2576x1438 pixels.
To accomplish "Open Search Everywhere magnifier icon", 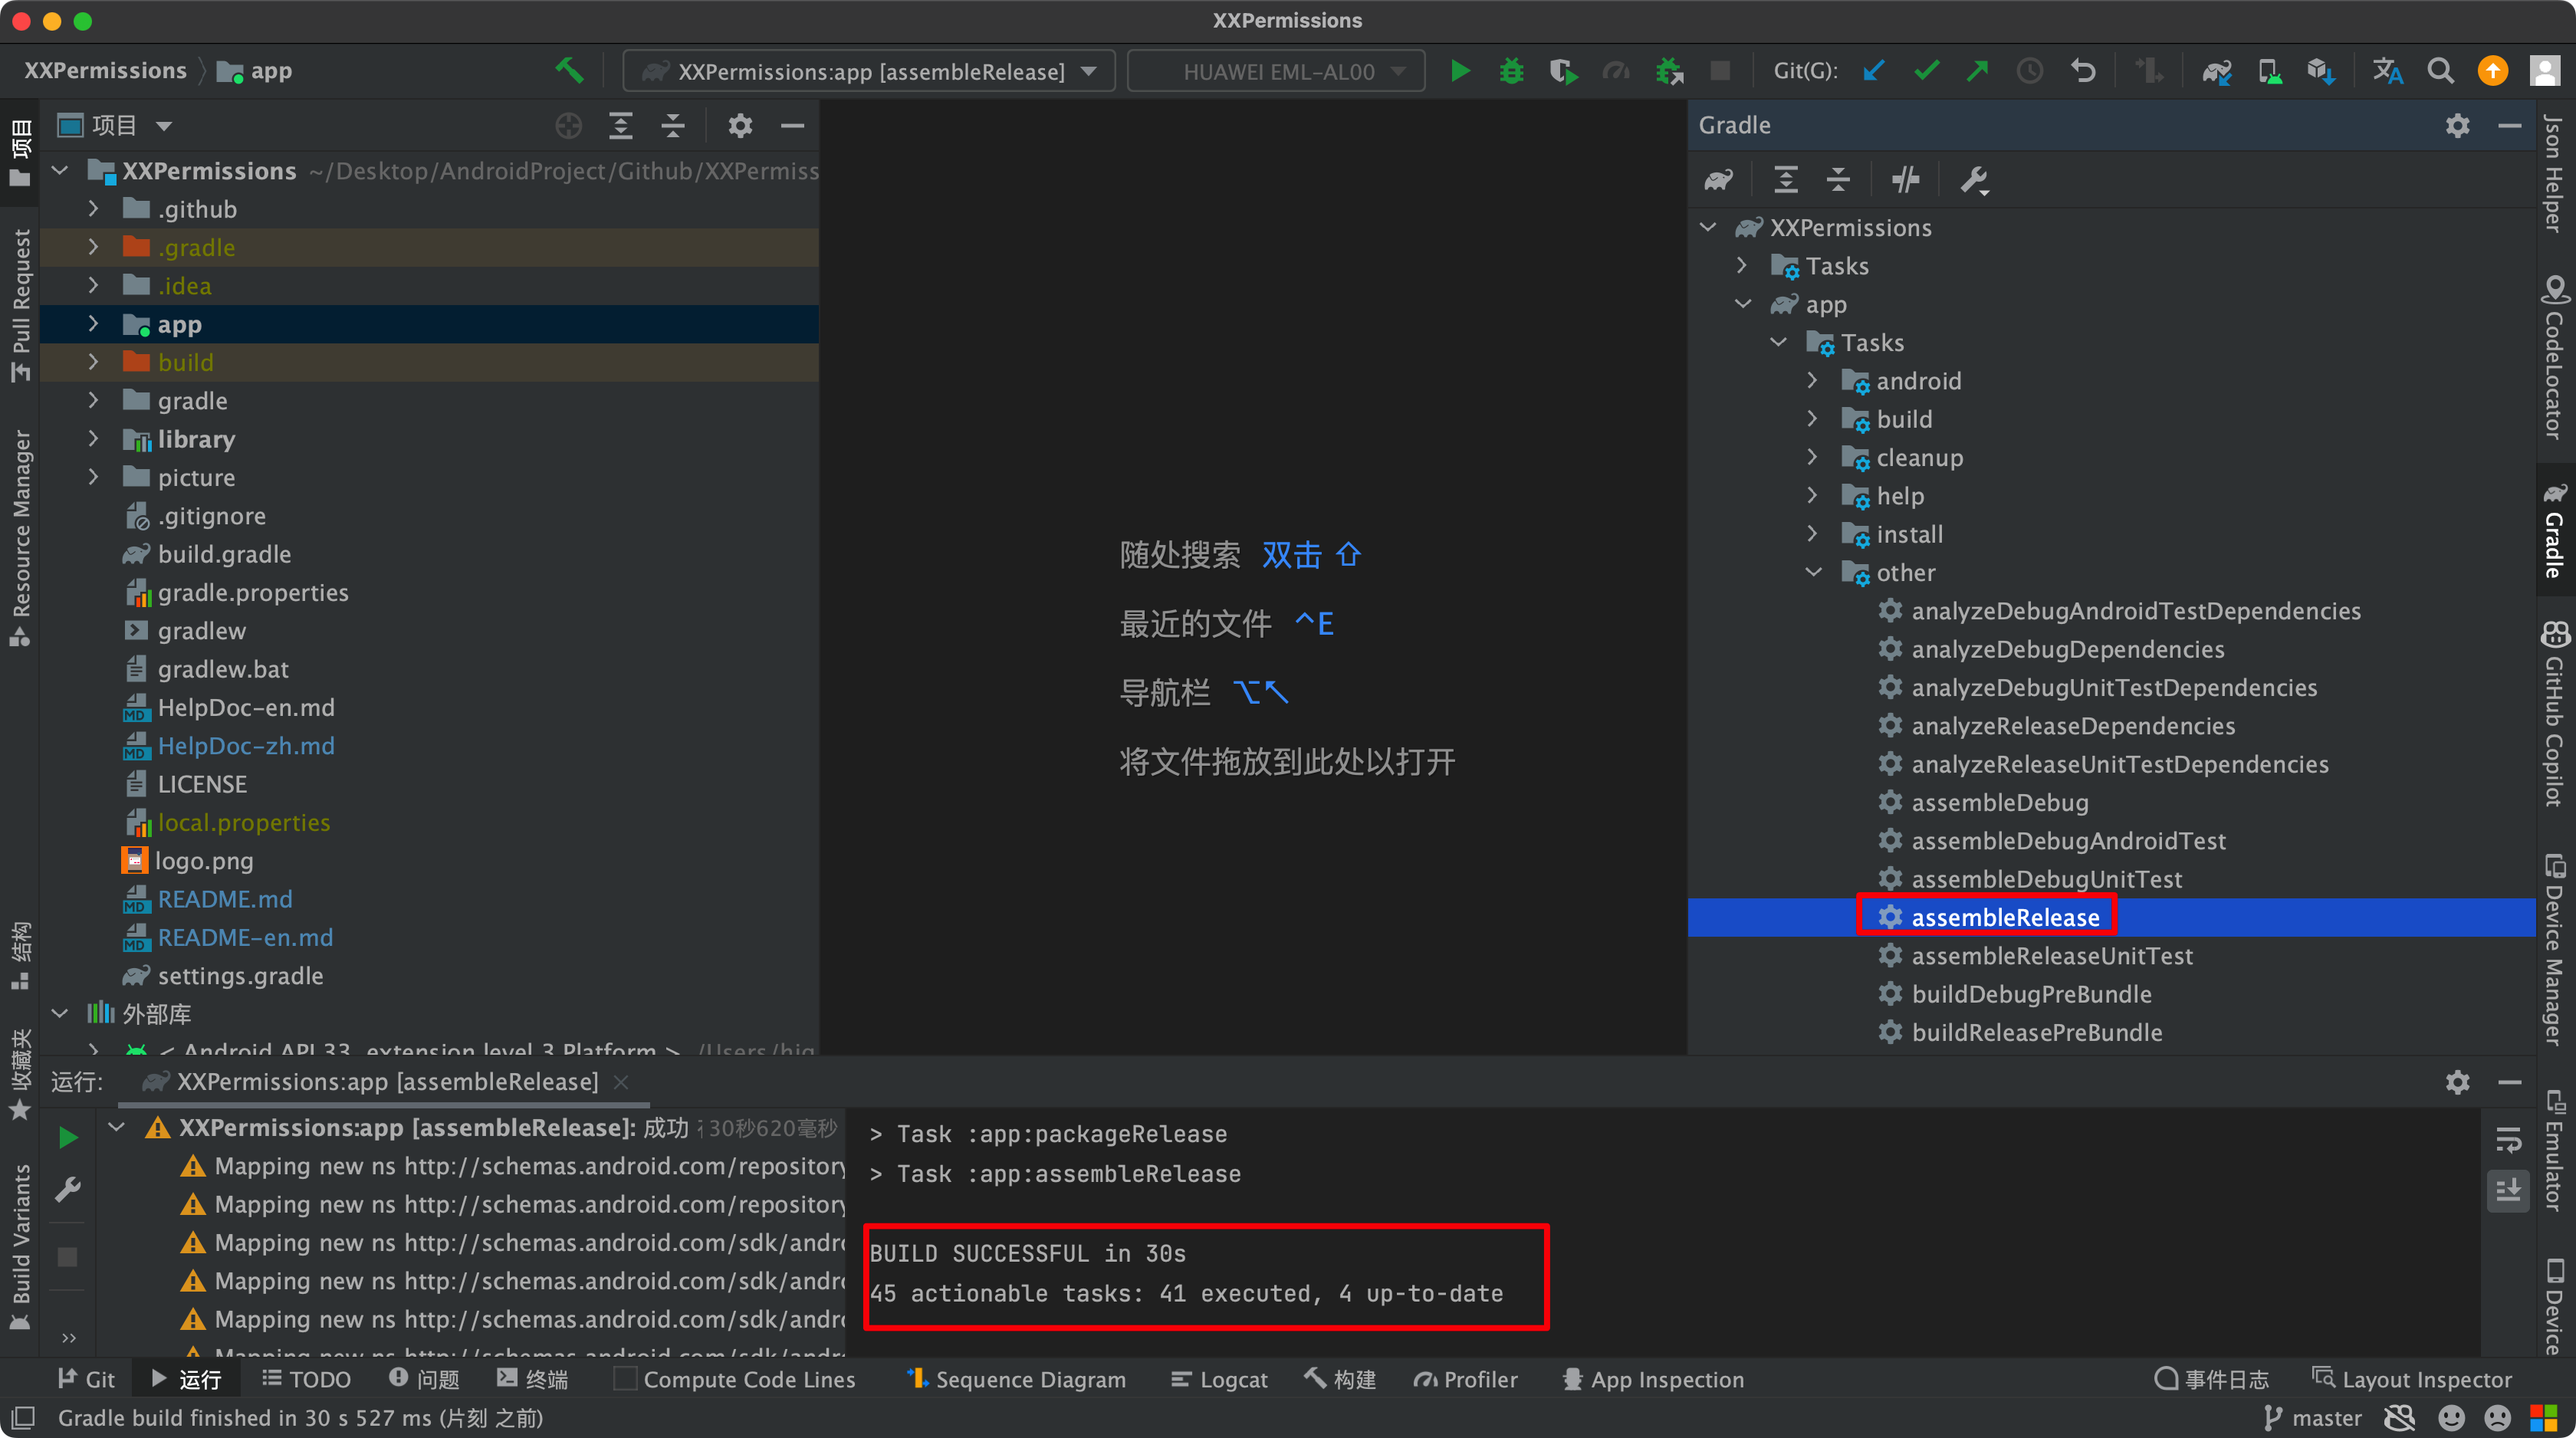I will point(2441,71).
